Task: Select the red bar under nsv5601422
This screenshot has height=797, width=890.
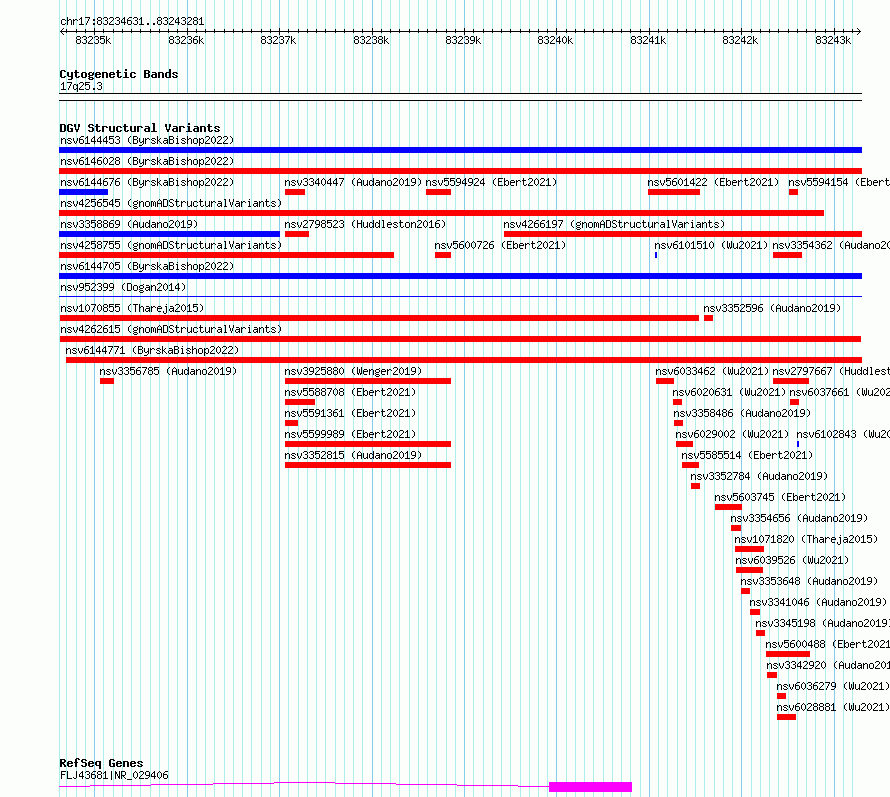Action: click(674, 192)
